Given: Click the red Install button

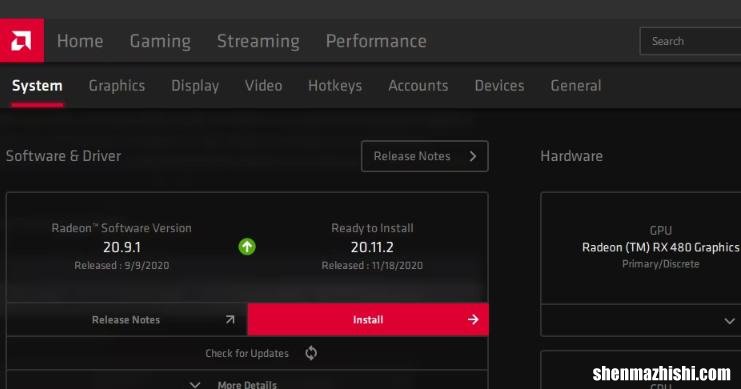Looking at the screenshot, I should (x=368, y=320).
